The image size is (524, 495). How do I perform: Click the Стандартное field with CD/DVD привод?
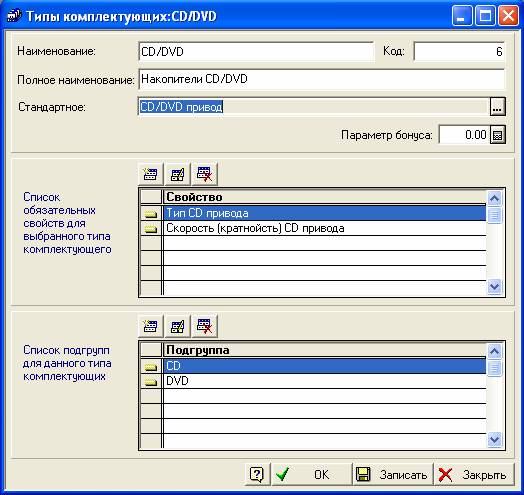[x=314, y=107]
